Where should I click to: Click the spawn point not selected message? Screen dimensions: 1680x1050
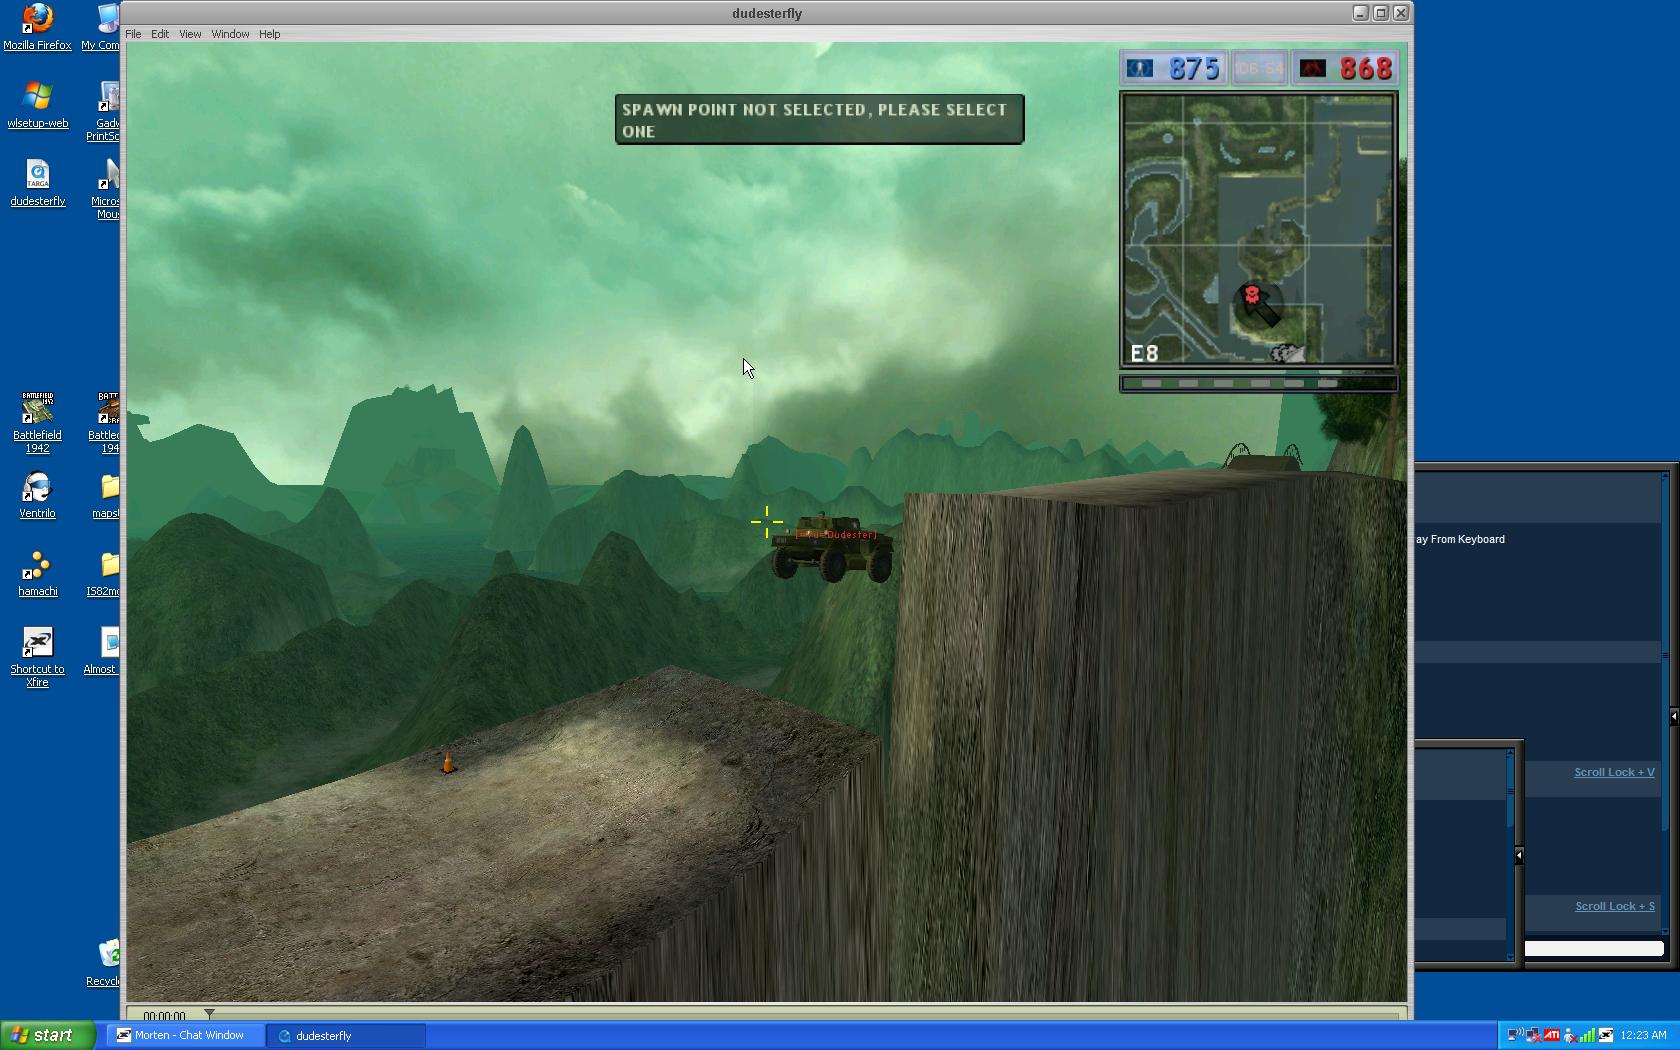819,120
